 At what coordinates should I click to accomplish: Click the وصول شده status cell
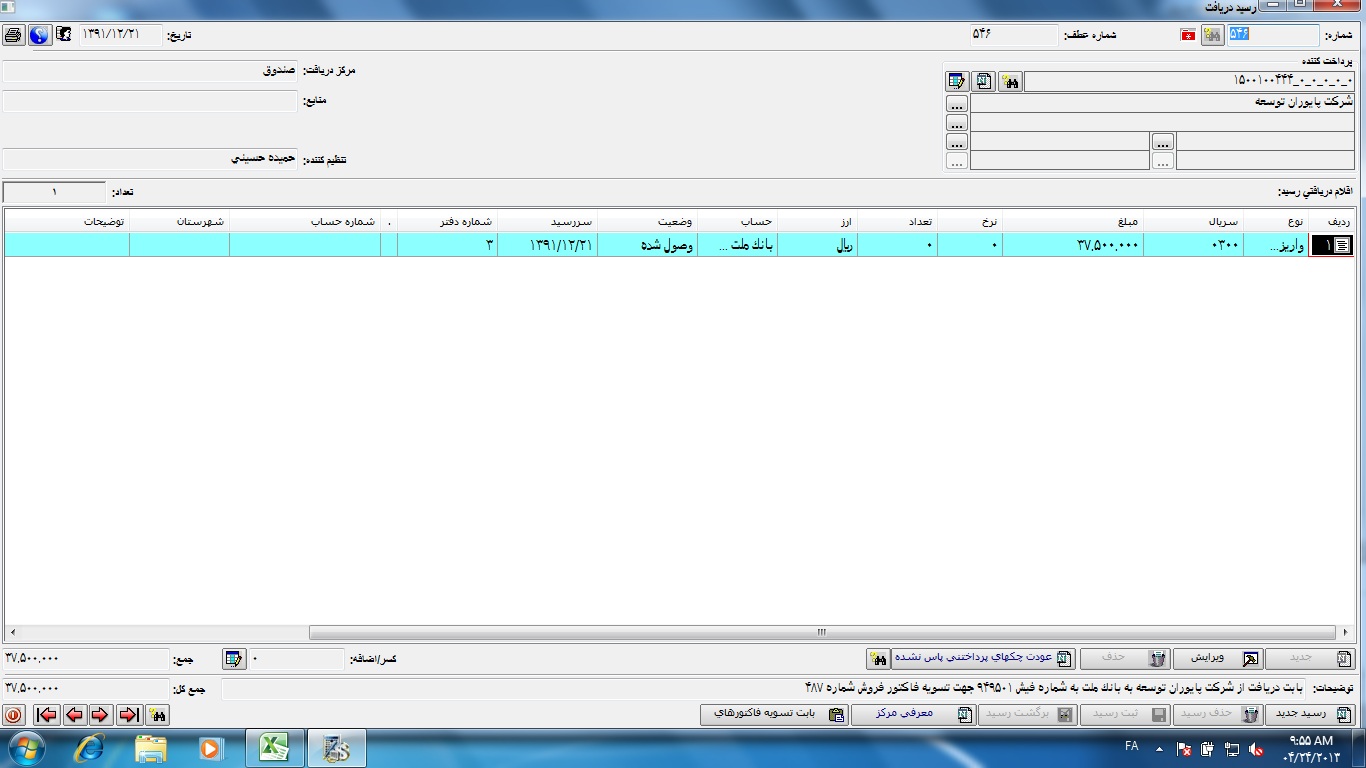coord(647,245)
